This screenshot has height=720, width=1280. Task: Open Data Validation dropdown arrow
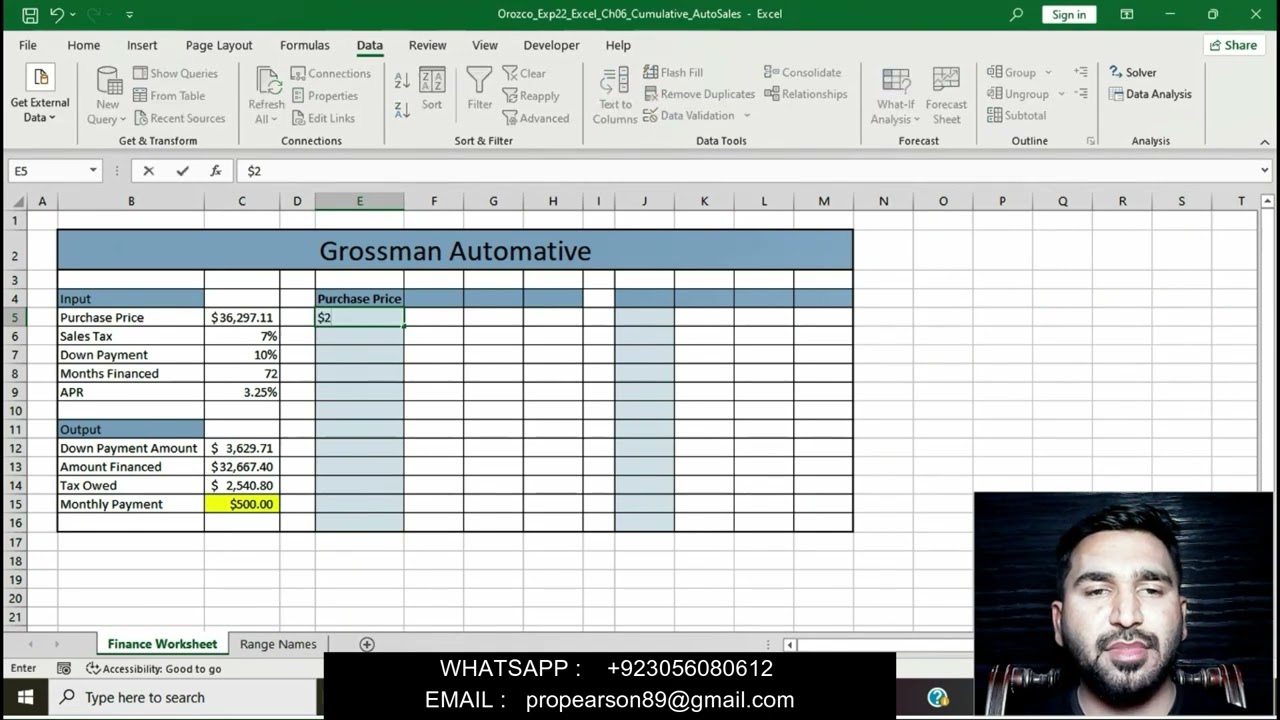(x=747, y=116)
